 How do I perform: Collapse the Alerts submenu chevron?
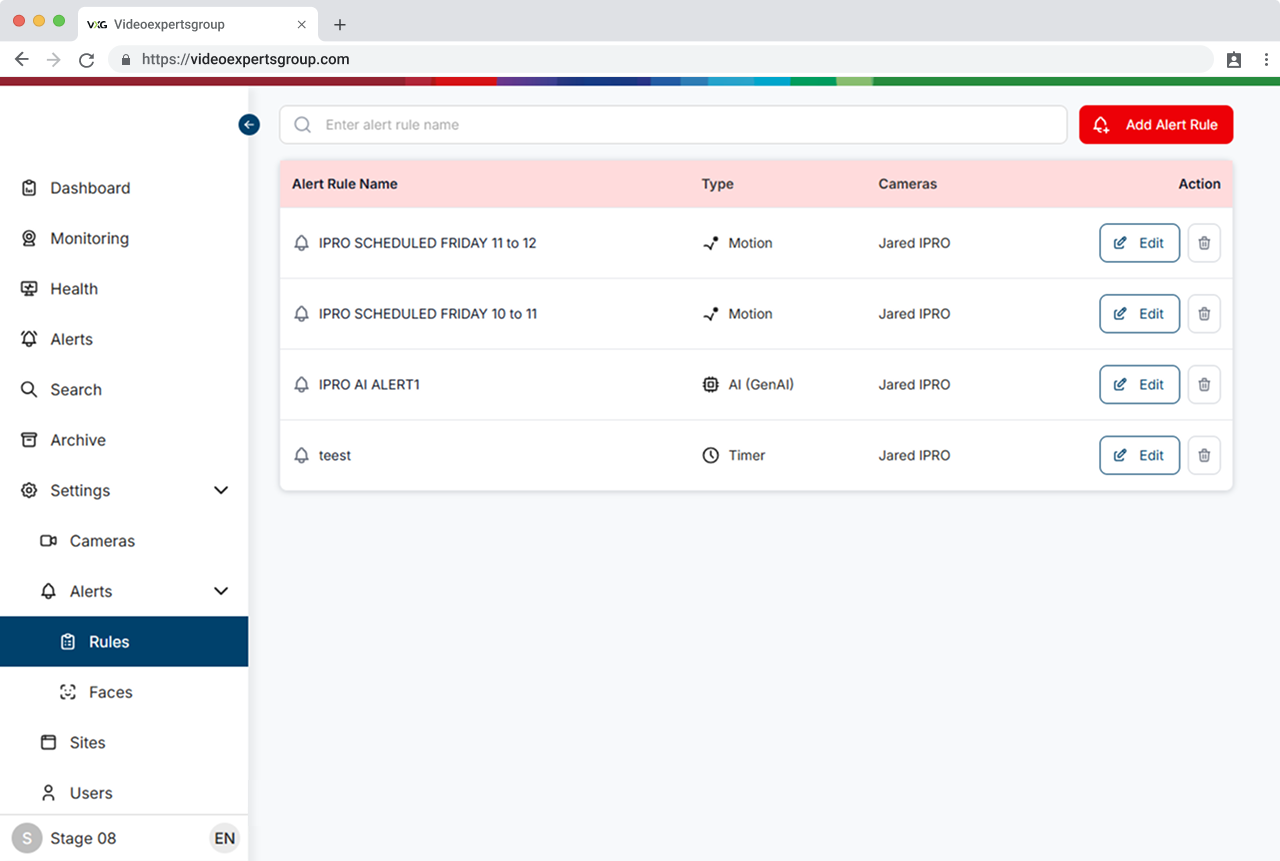point(221,592)
